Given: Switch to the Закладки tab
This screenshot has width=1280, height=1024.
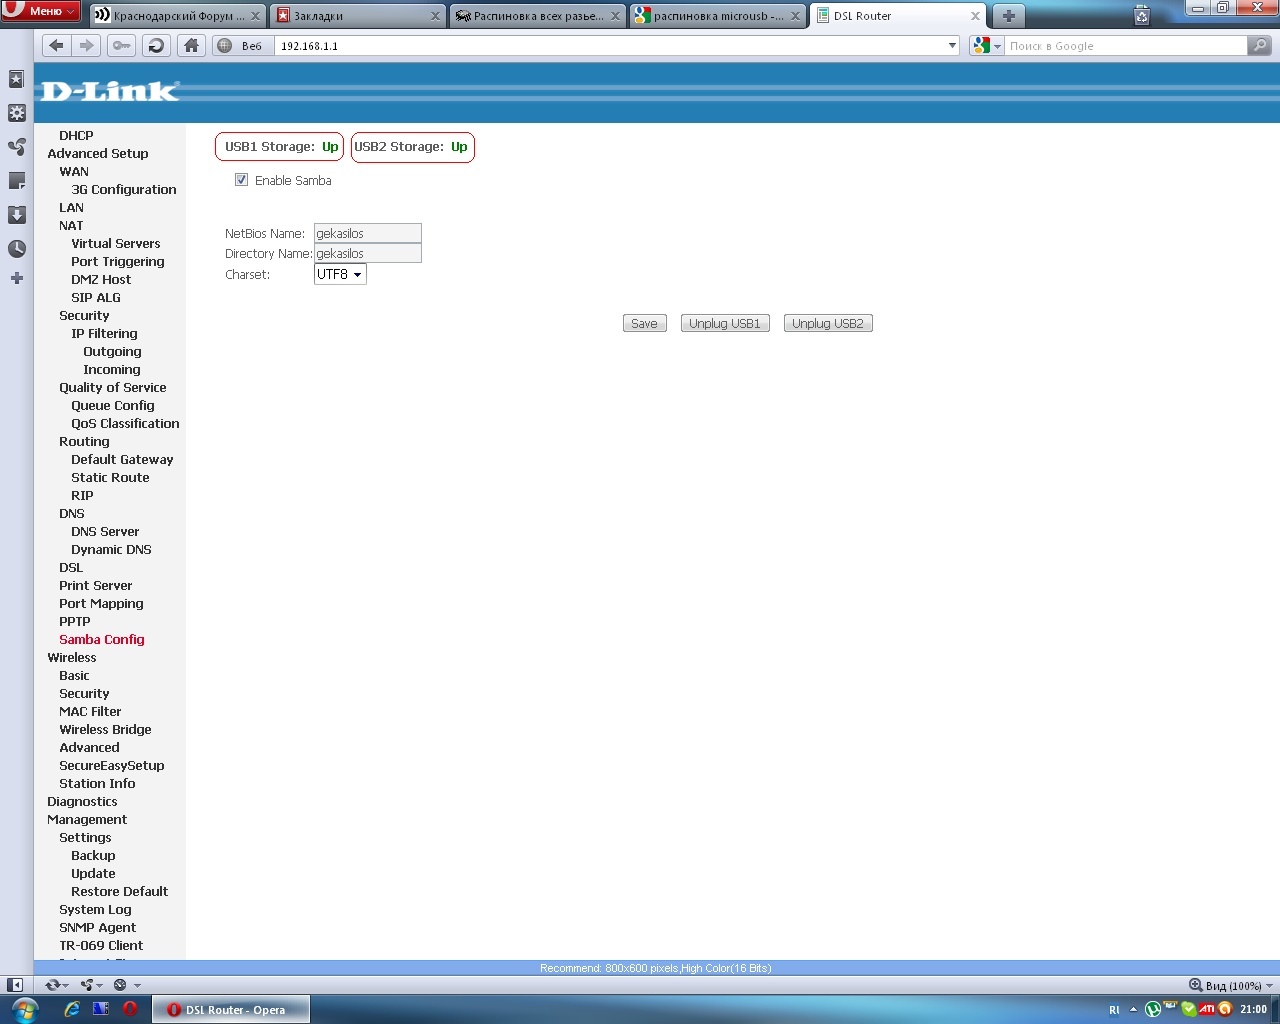Looking at the screenshot, I should [x=358, y=16].
